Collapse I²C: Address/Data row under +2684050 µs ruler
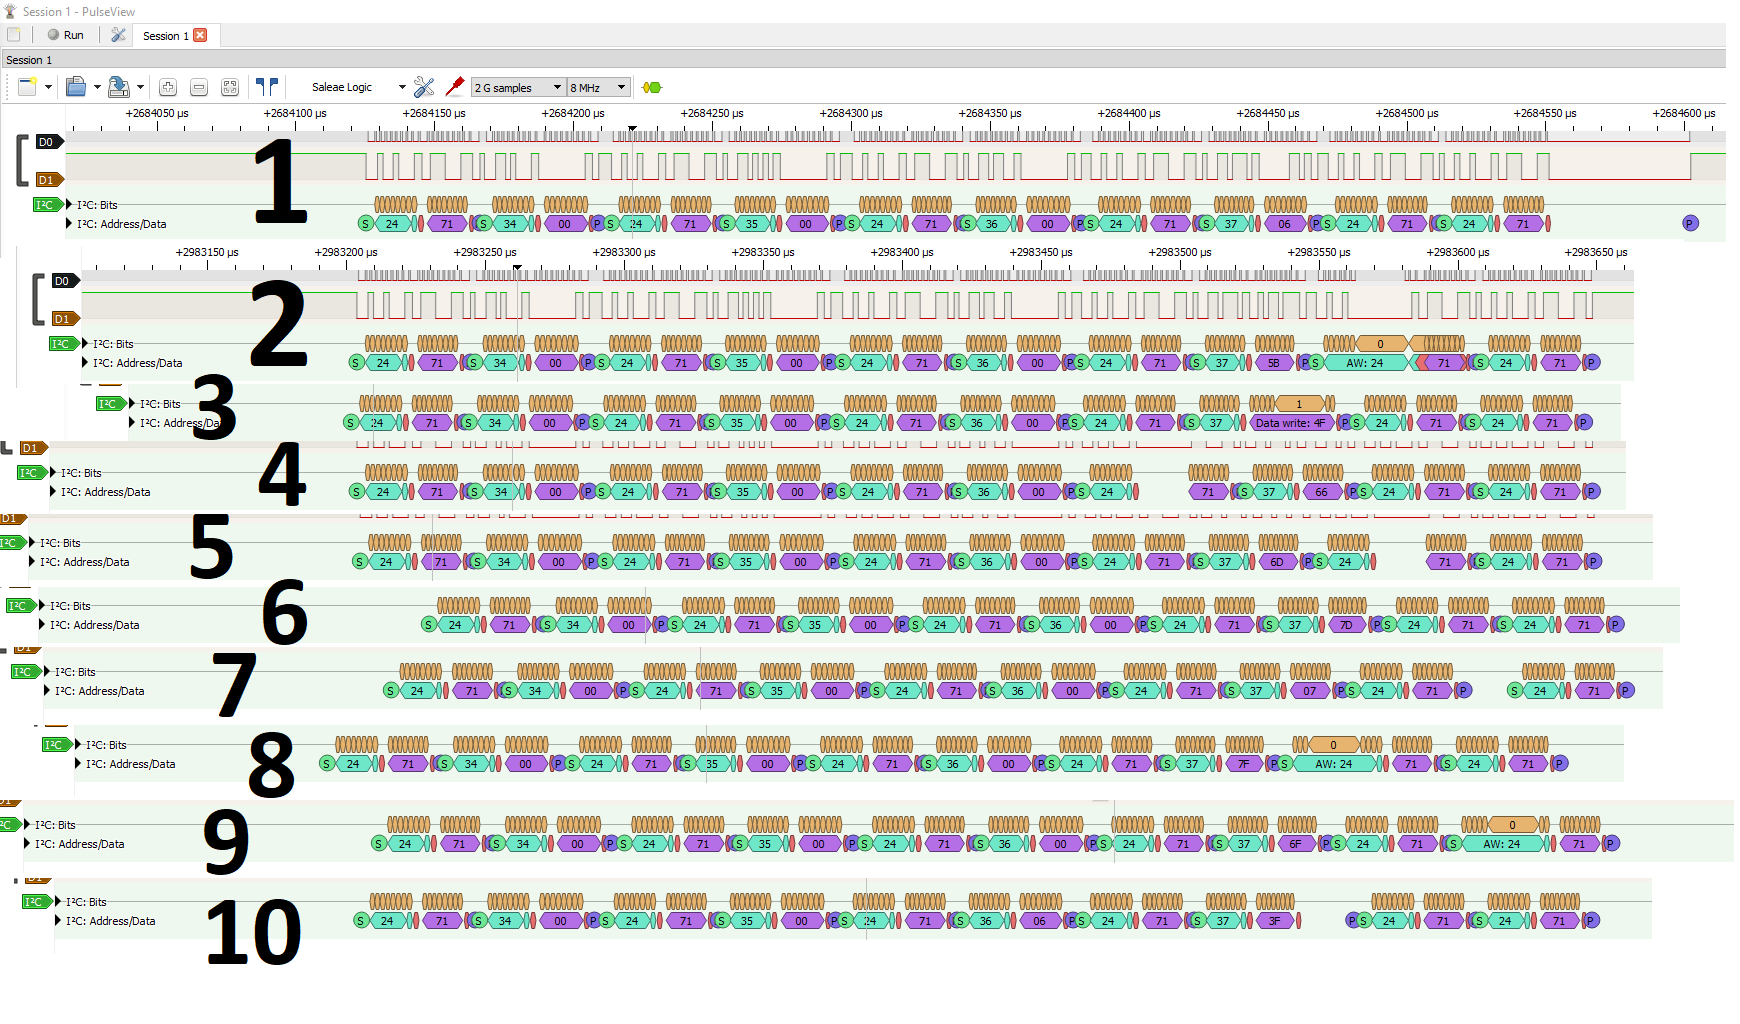Viewport: 1740px width, 1024px height. point(69,224)
